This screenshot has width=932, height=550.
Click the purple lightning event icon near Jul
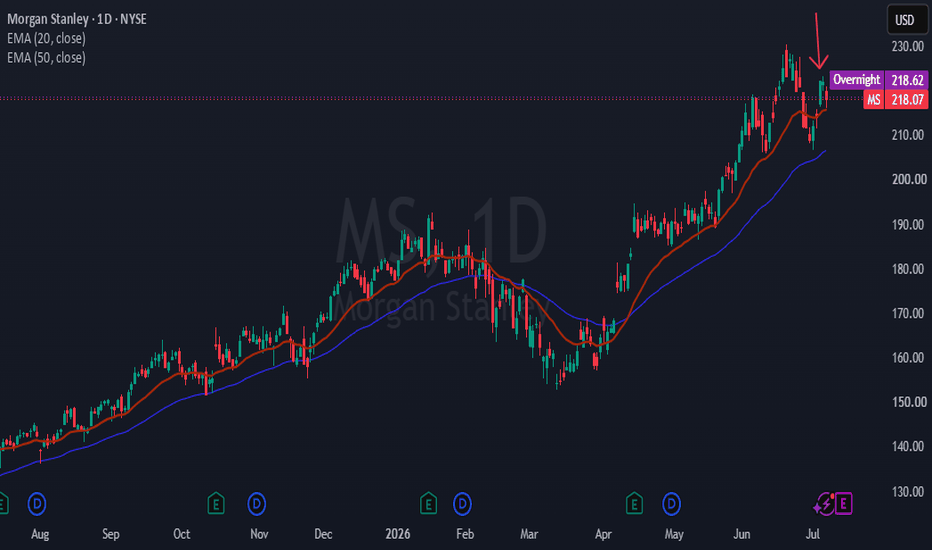pyautogui.click(x=824, y=504)
